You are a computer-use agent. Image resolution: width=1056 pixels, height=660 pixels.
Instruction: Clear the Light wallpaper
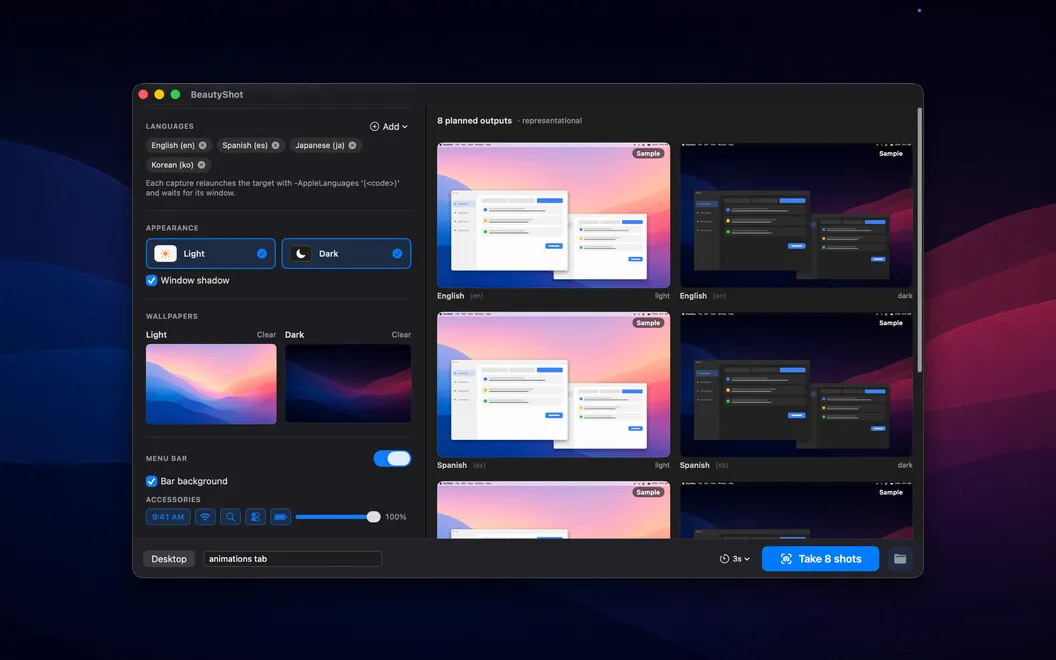pyautogui.click(x=266, y=335)
